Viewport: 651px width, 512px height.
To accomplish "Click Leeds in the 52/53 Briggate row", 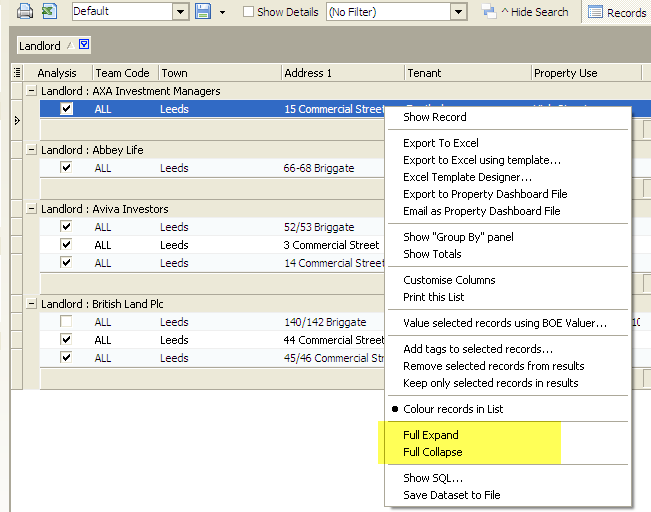I will pyautogui.click(x=174, y=227).
